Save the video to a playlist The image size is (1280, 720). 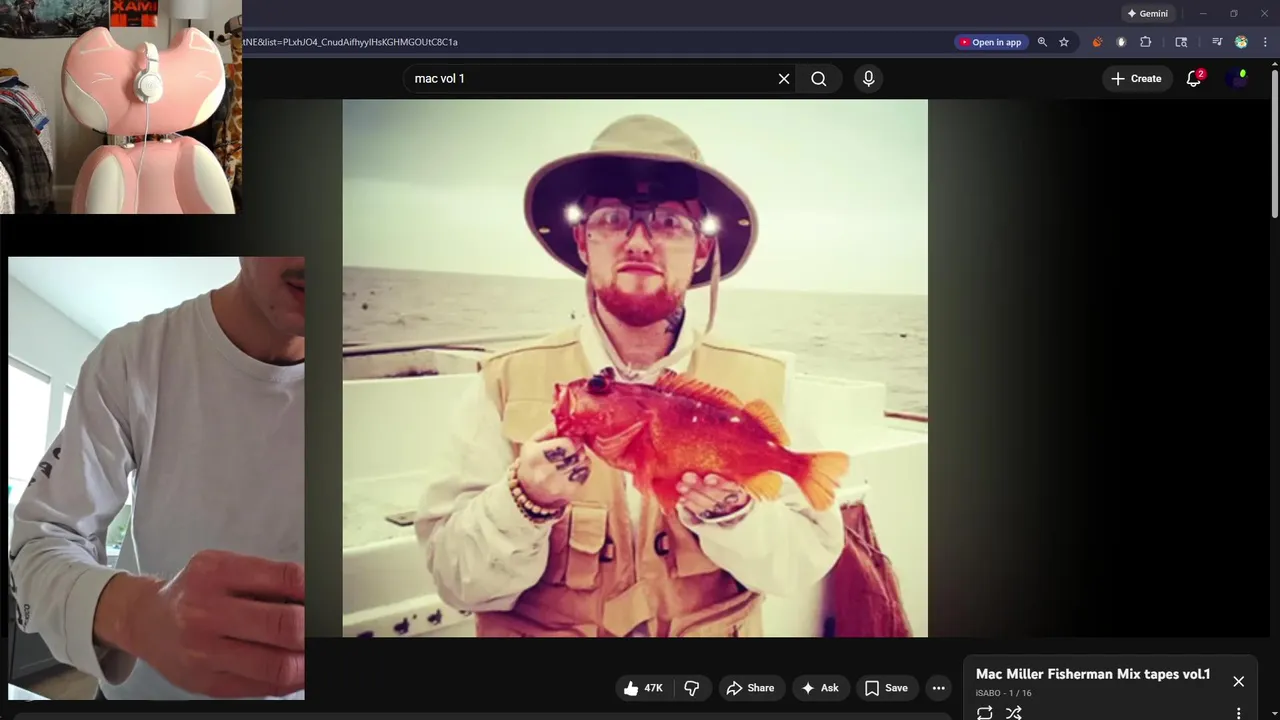click(887, 688)
